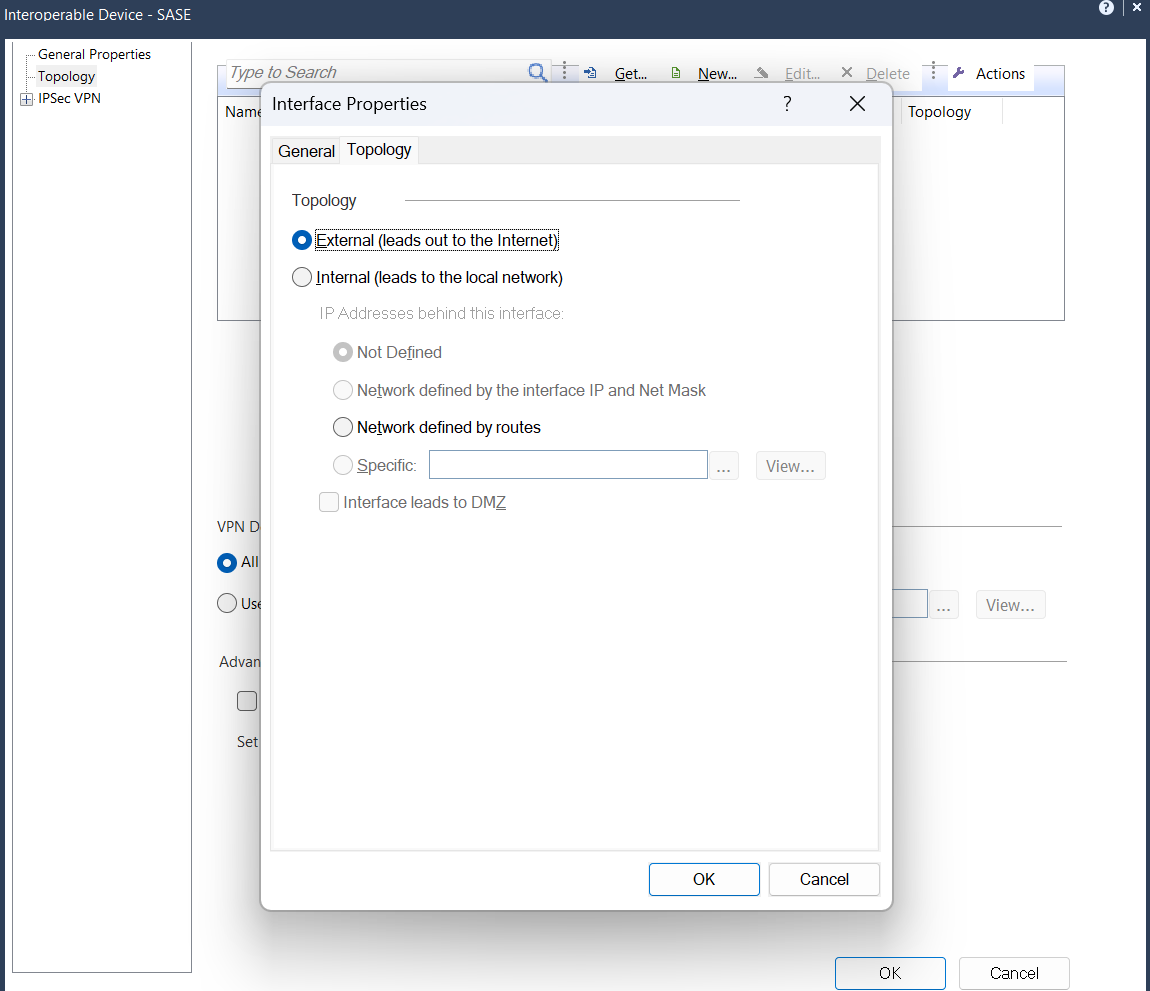This screenshot has height=991, width=1150.
Task: Click Cancel in Interface Properties dialog
Action: click(824, 879)
